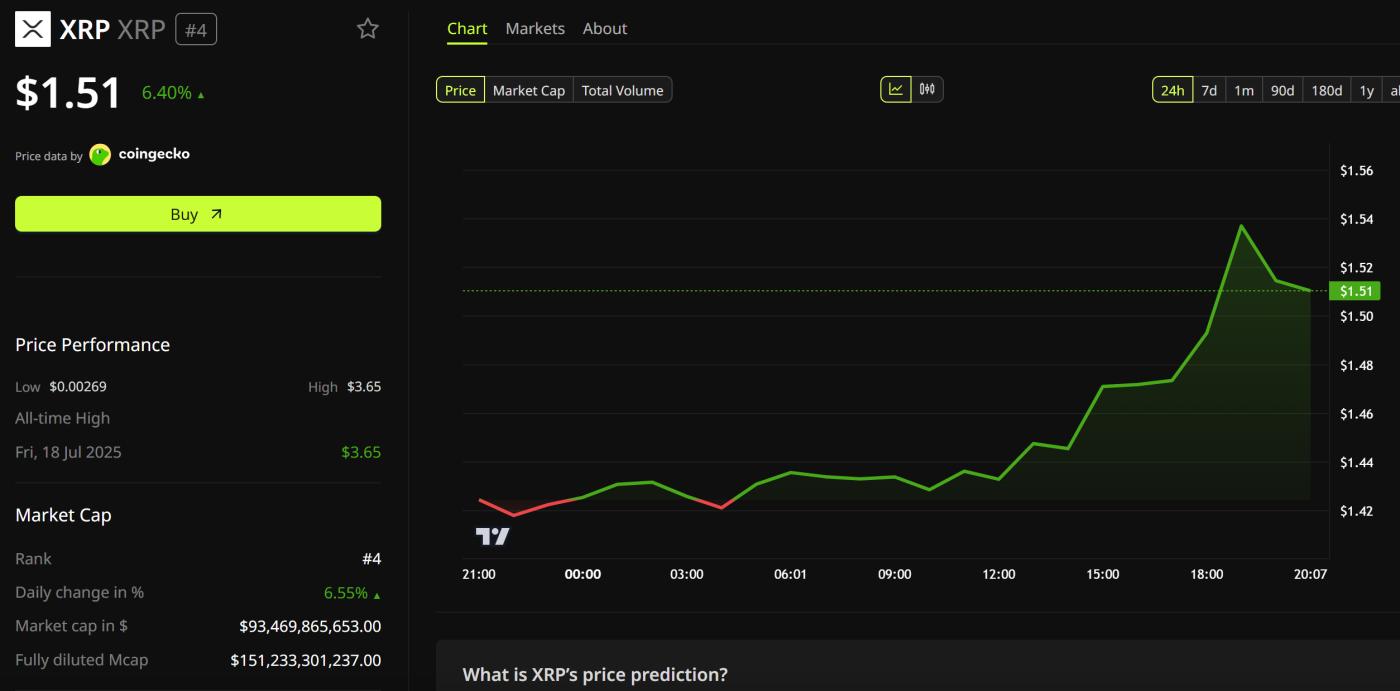Click the $1.51 current price label on axis
Screen dimensions: 1400x691
1355,291
